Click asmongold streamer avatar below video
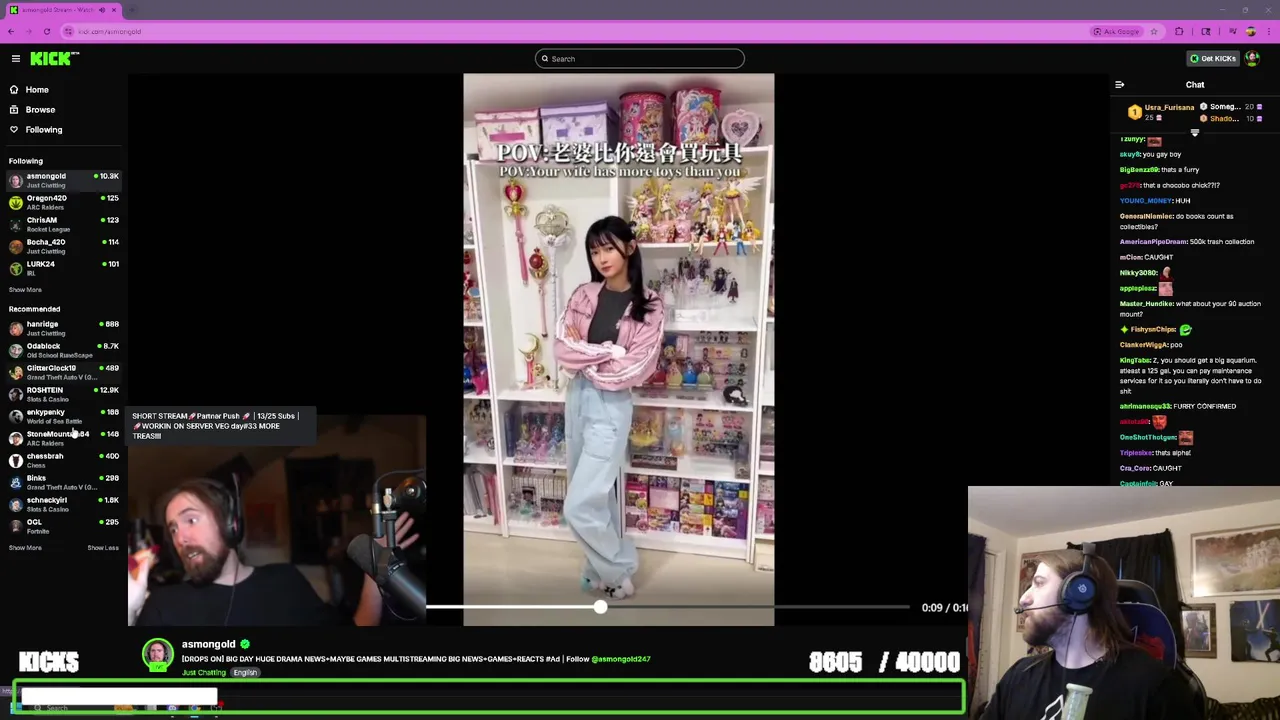 coord(157,655)
